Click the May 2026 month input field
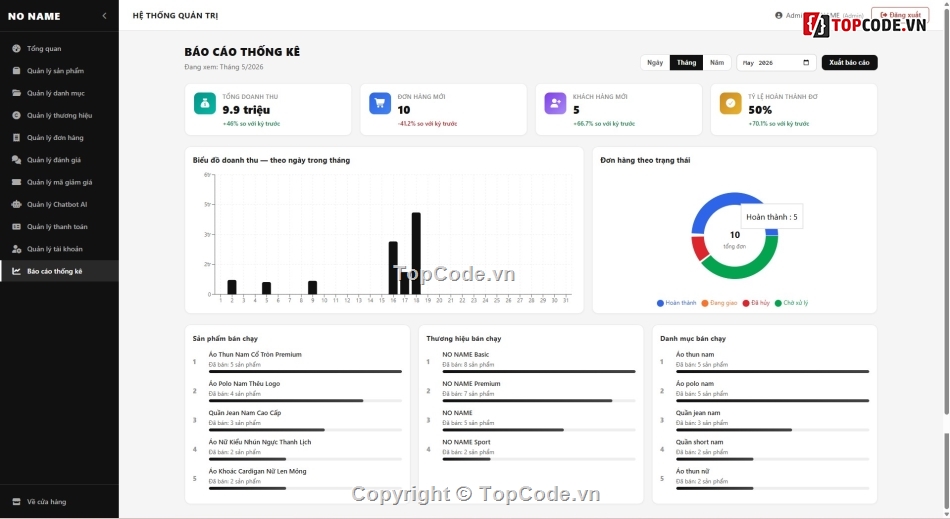Image resolution: width=950 pixels, height=519 pixels. [x=776, y=62]
